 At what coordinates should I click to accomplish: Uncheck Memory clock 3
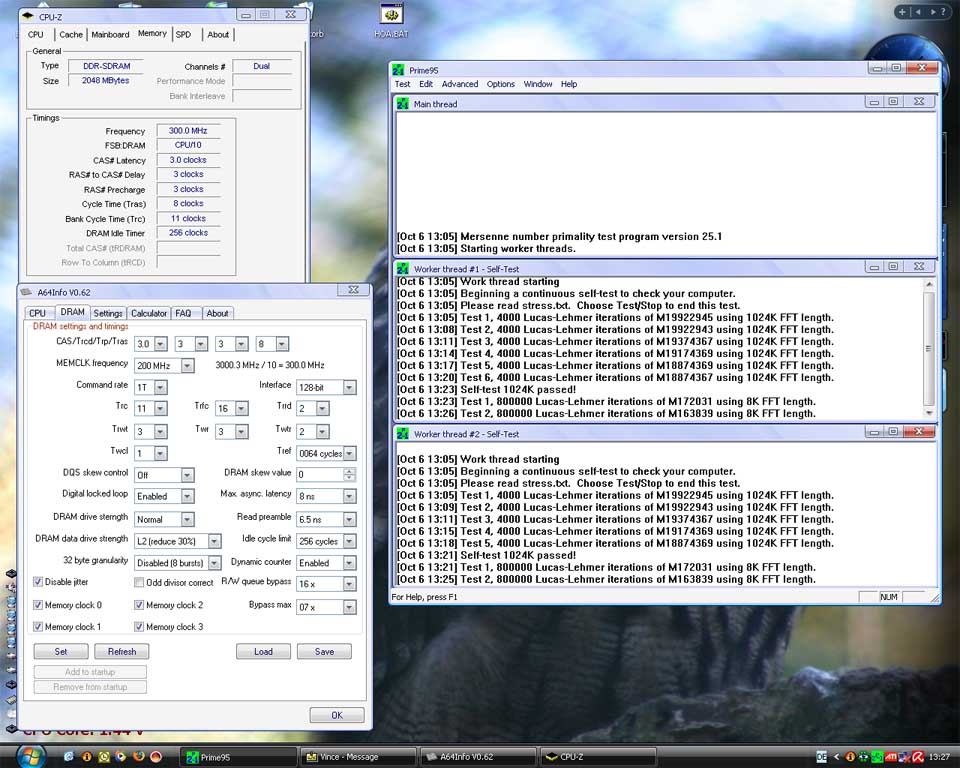coord(139,627)
